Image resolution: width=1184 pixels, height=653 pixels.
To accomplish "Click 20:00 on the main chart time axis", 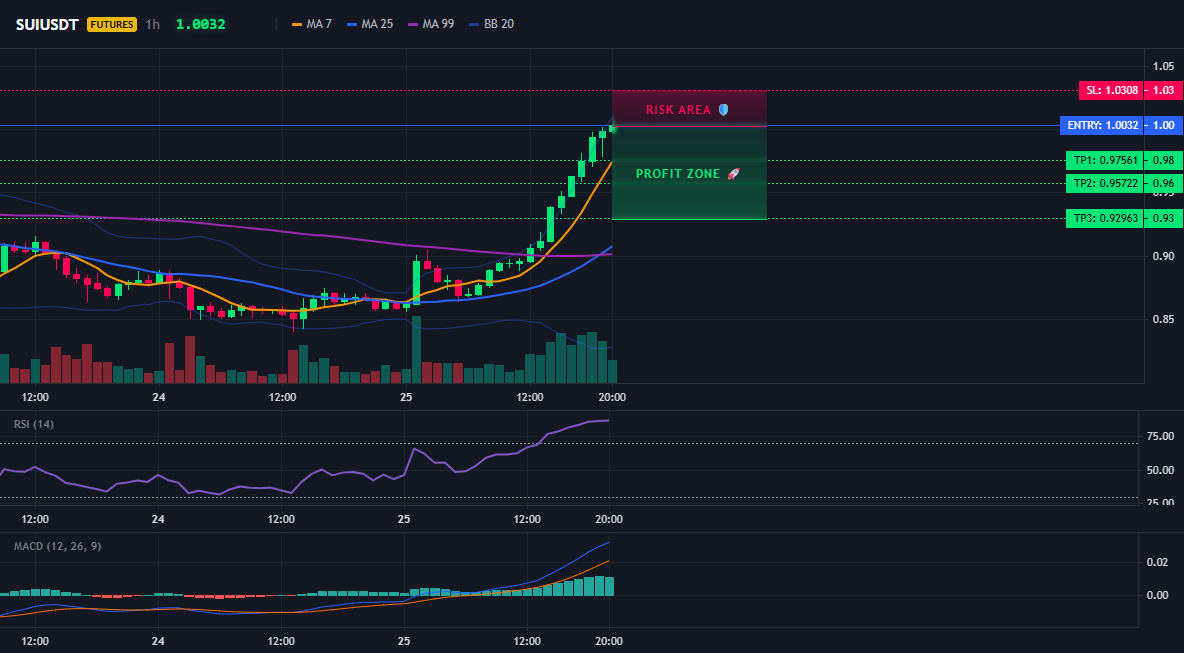I will tap(612, 397).
